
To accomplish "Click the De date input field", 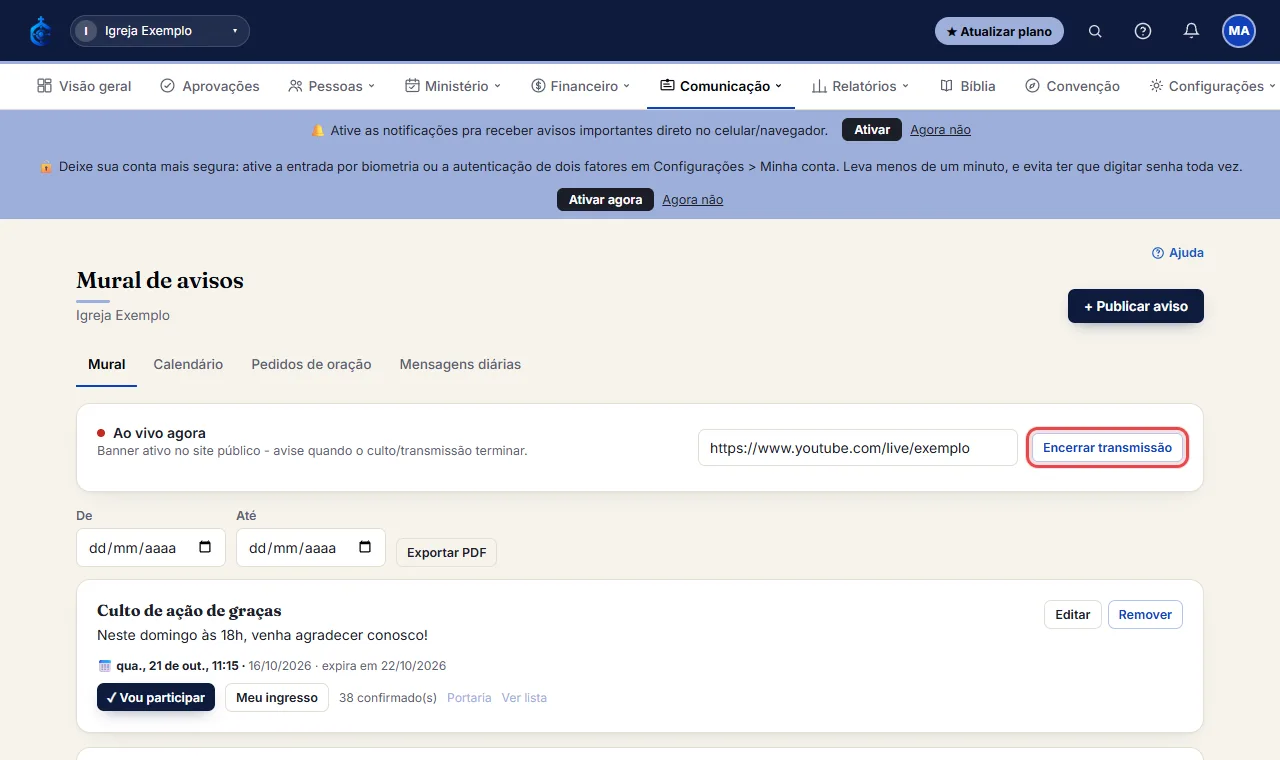I will pos(151,548).
